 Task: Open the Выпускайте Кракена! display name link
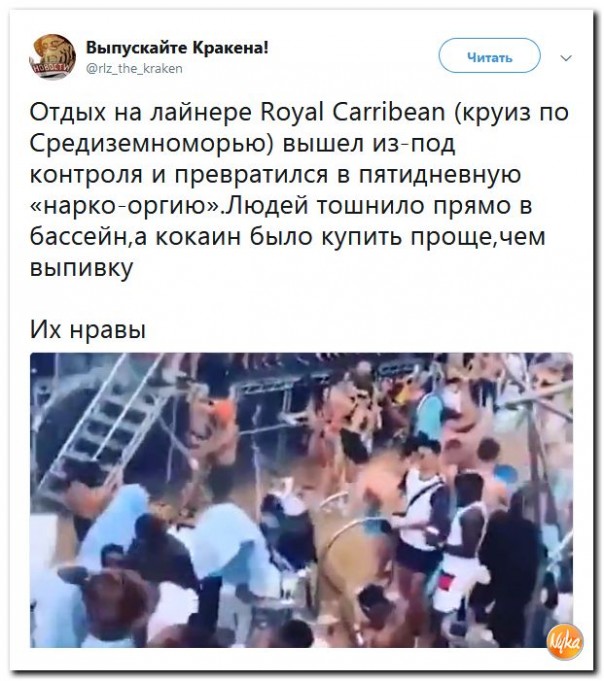pyautogui.click(x=177, y=47)
